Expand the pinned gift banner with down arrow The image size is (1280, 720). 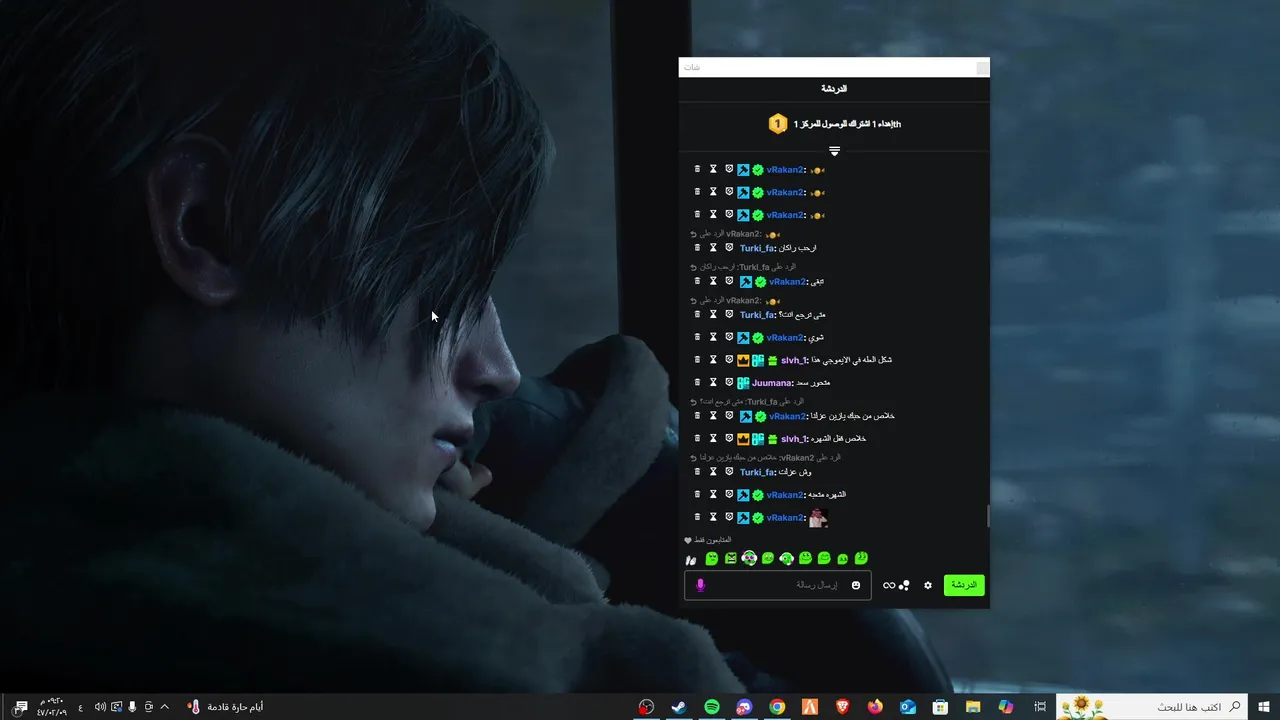click(x=834, y=152)
